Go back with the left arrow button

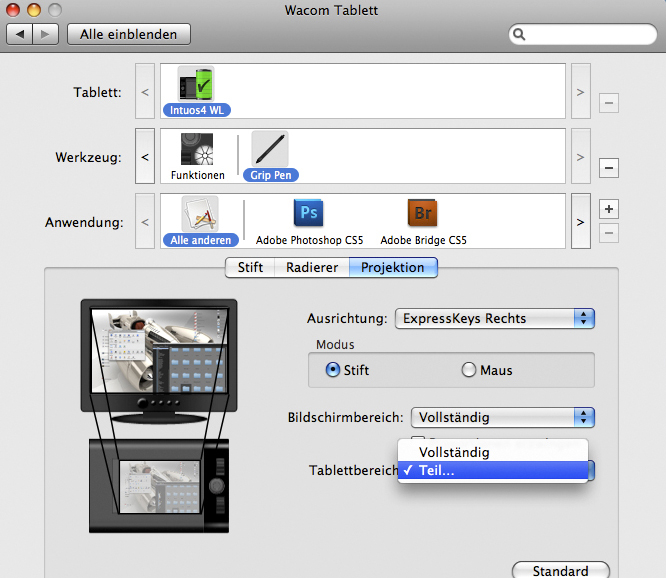20,34
